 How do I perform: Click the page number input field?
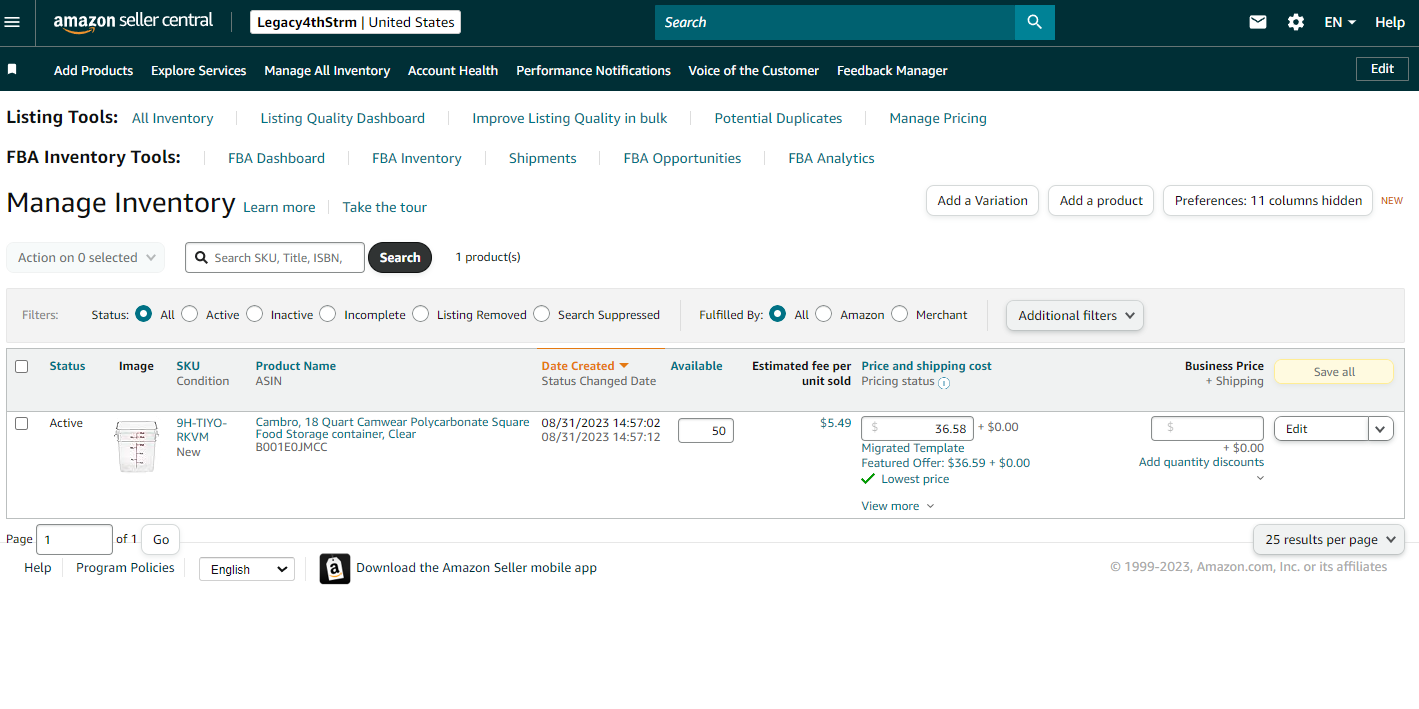[74, 539]
